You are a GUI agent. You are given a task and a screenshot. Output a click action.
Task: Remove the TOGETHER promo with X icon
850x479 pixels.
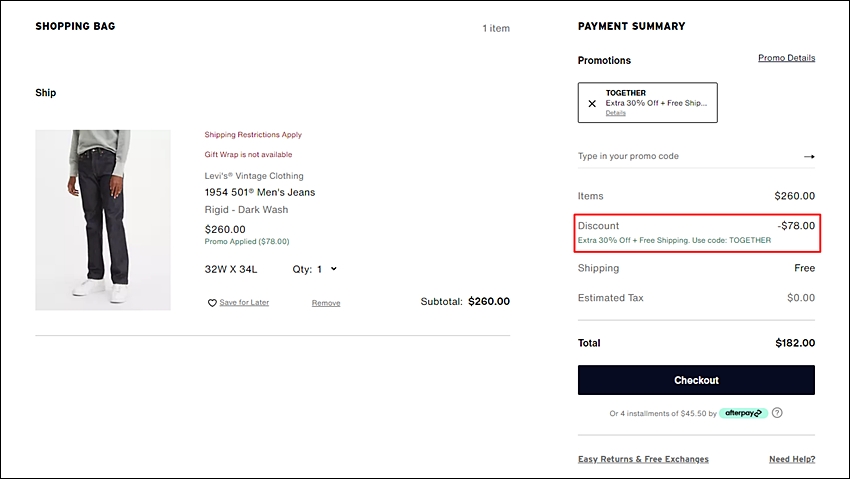click(x=592, y=103)
